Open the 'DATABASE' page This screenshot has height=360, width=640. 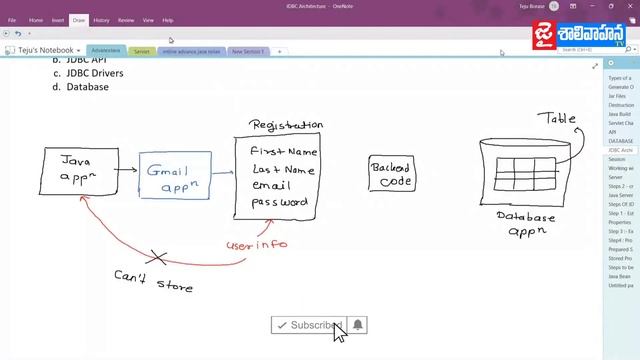[620, 141]
